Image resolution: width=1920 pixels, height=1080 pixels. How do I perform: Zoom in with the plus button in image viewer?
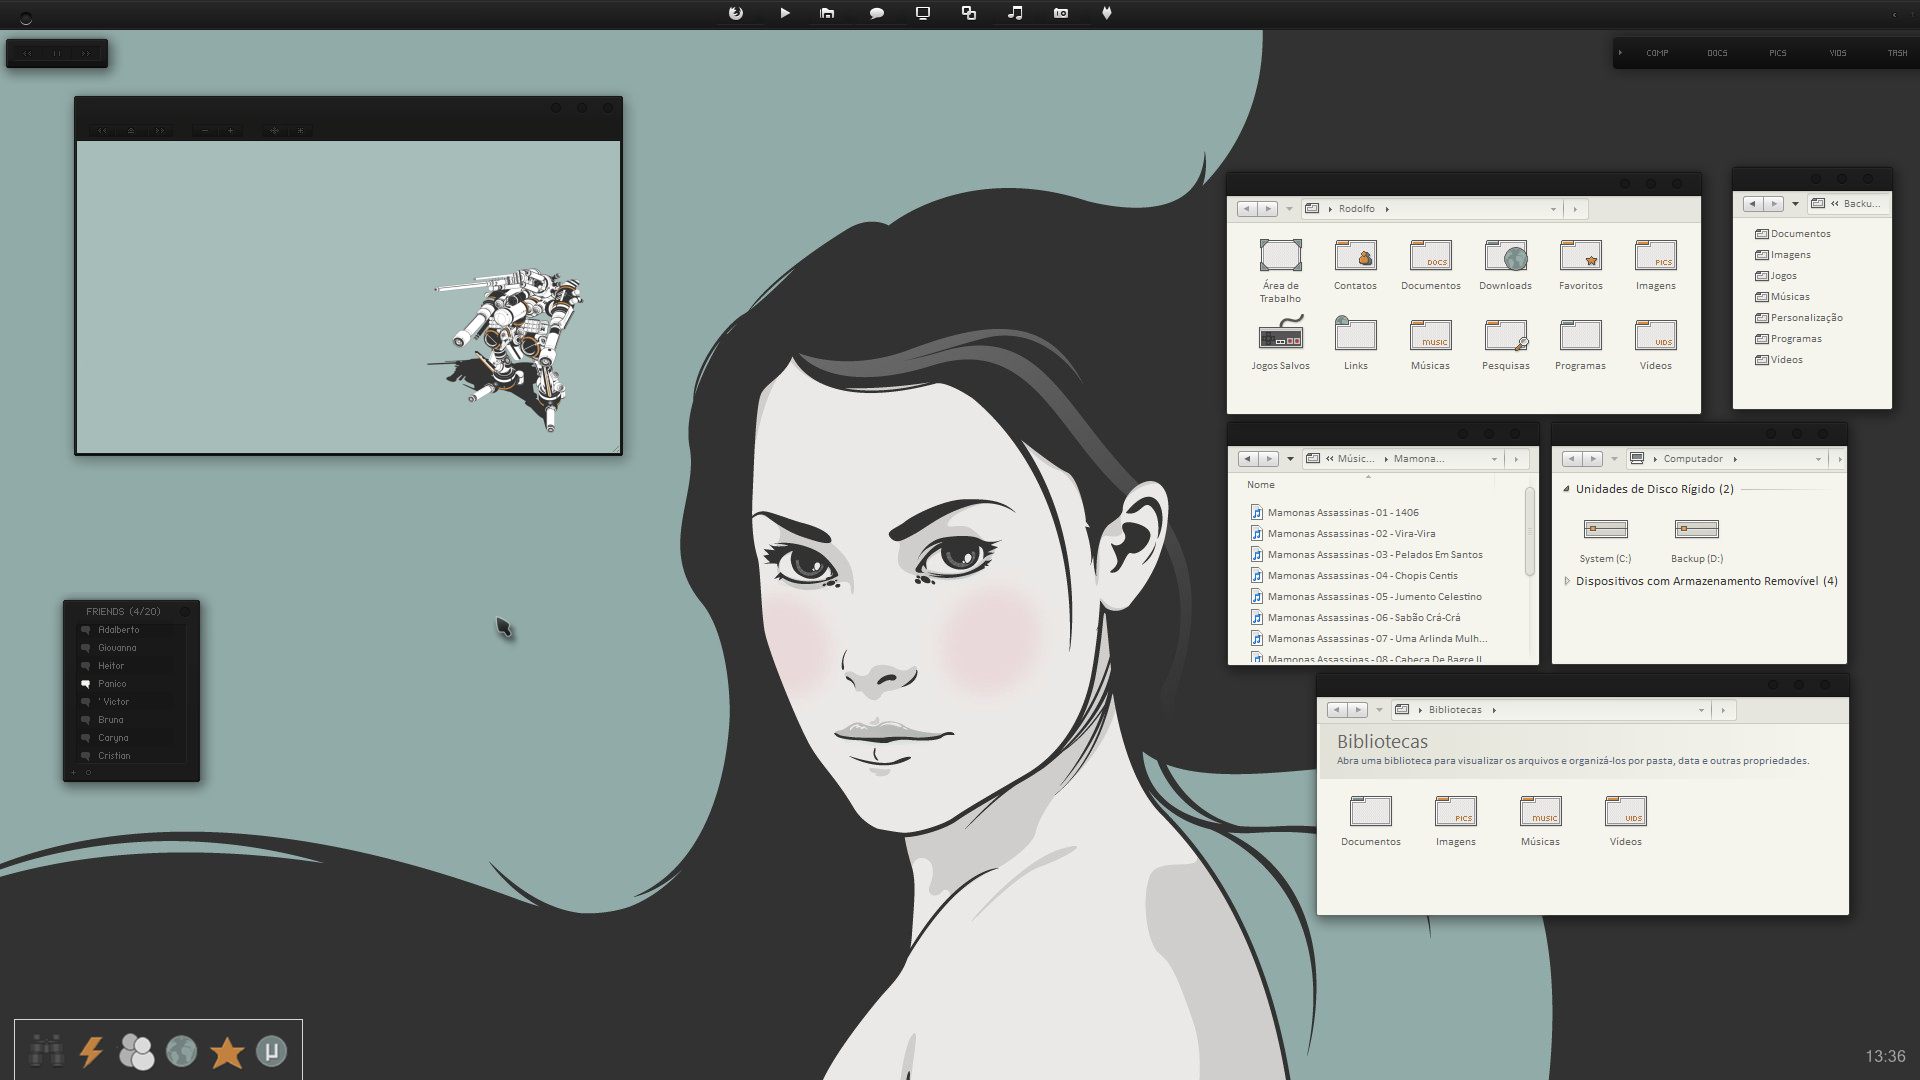[x=230, y=130]
